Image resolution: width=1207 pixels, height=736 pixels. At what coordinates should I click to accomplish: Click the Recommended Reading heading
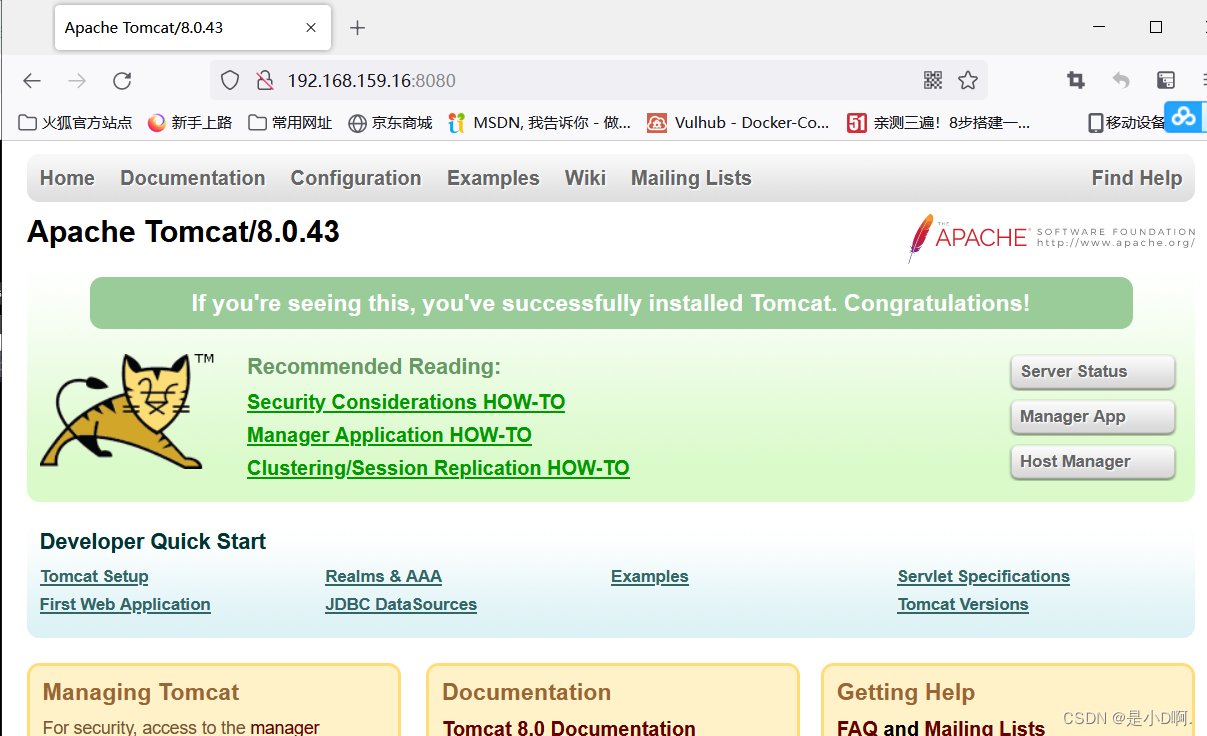coord(374,367)
